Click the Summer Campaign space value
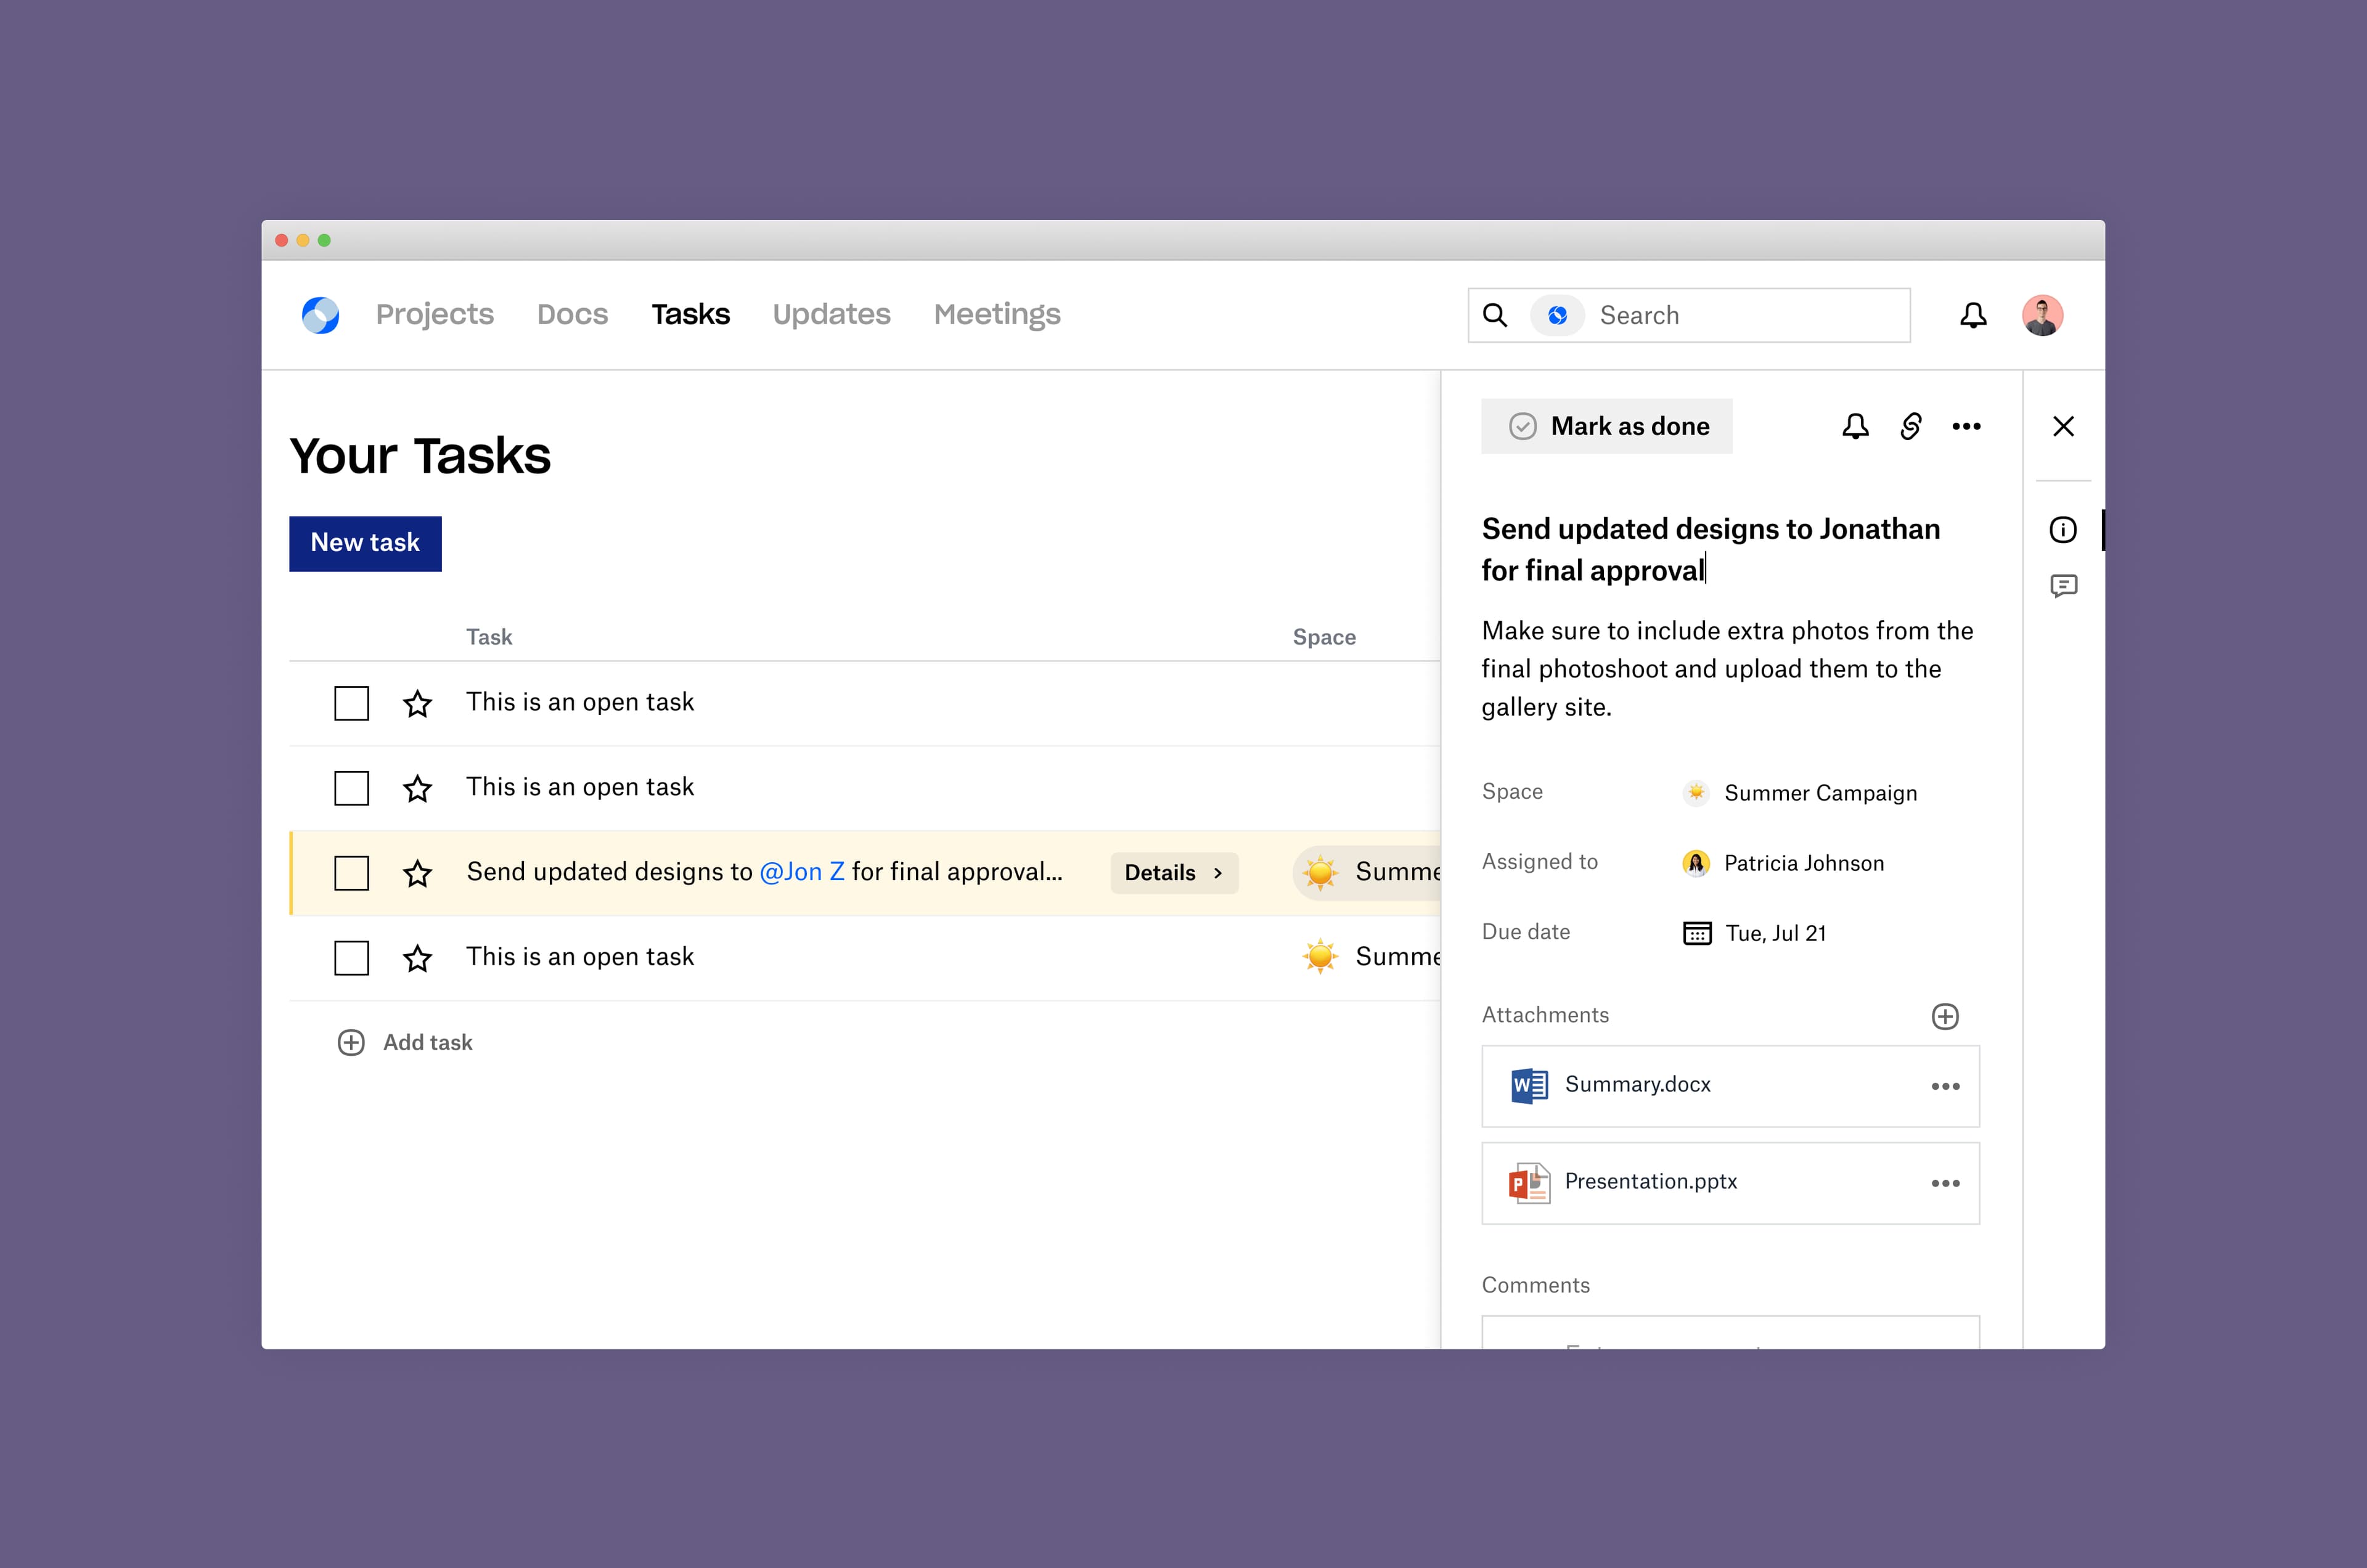 click(1800, 793)
